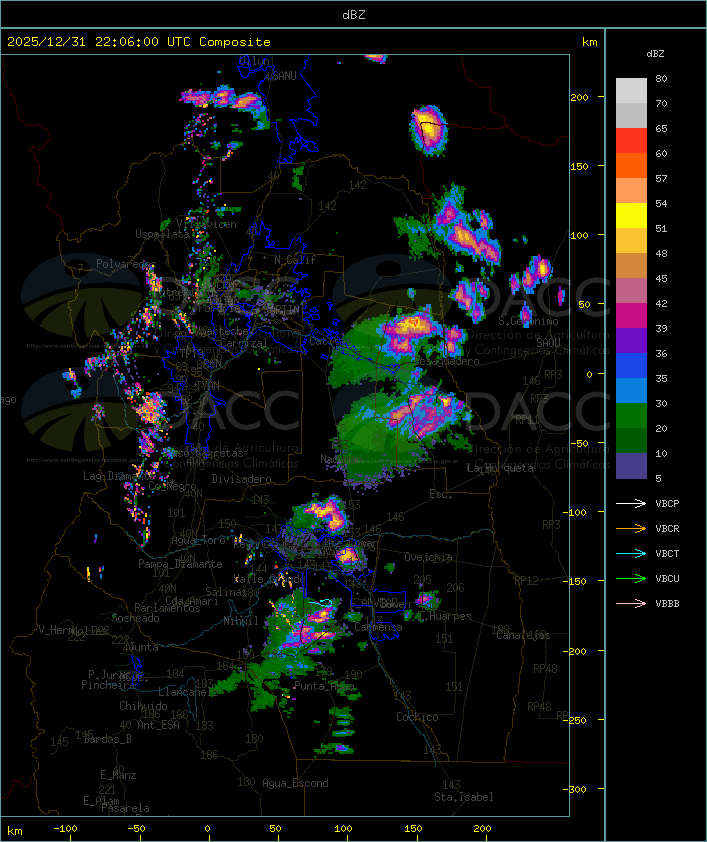Click the '150' label on the horizontal axis

(x=413, y=829)
